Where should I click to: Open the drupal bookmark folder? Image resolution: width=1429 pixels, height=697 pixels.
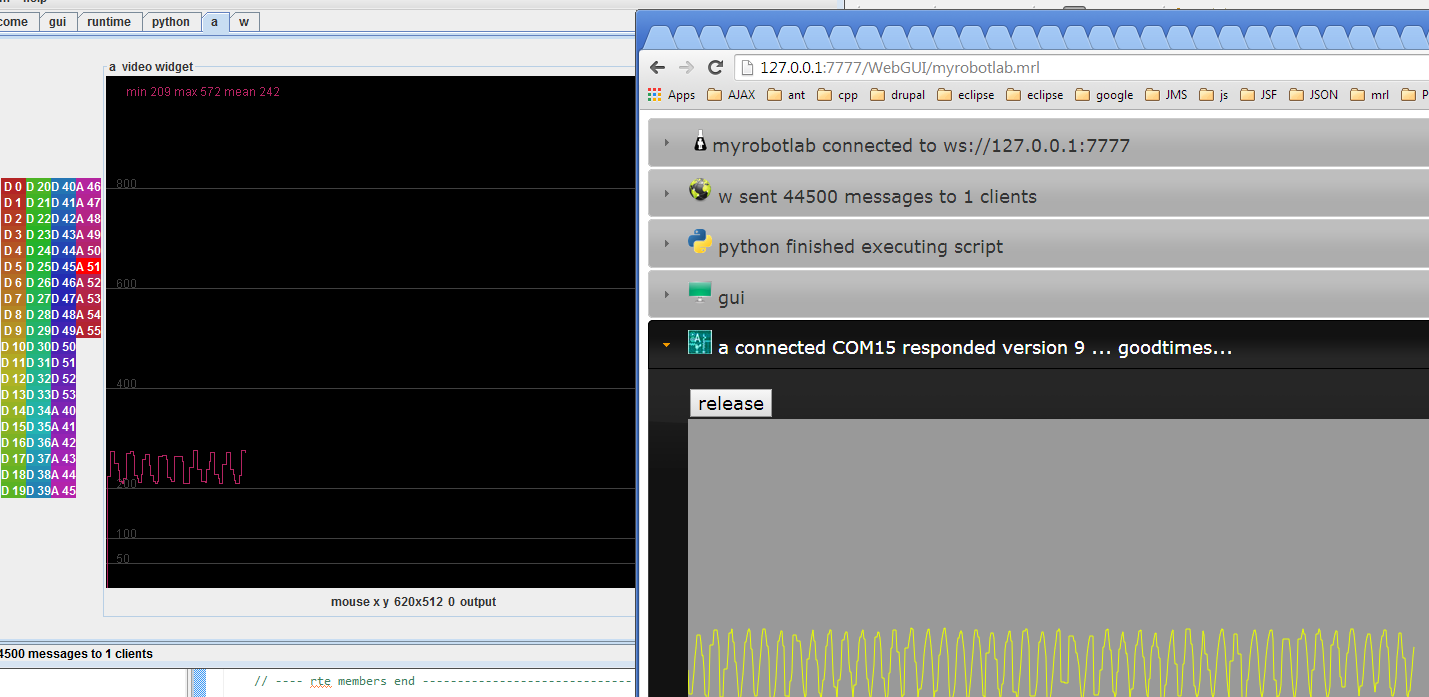(898, 95)
